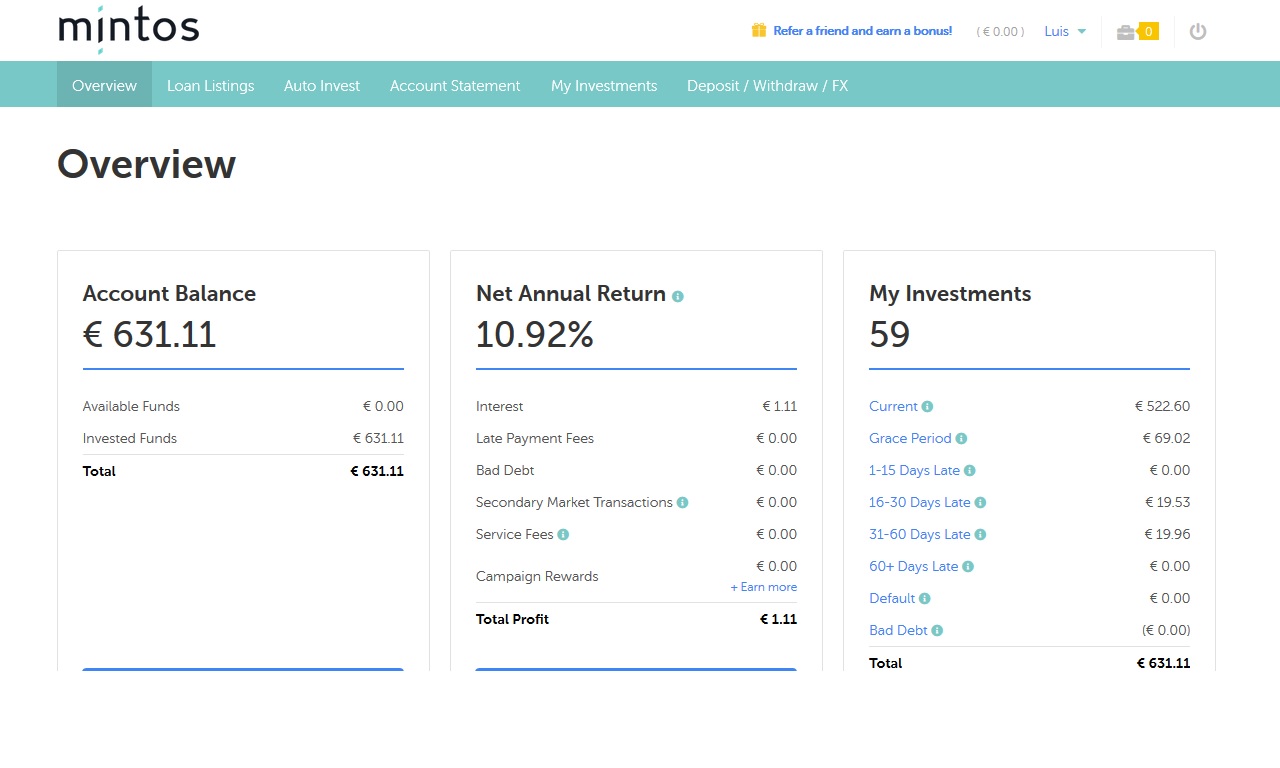Go to the Auto Invest tab
1280x768 pixels.
322,86
